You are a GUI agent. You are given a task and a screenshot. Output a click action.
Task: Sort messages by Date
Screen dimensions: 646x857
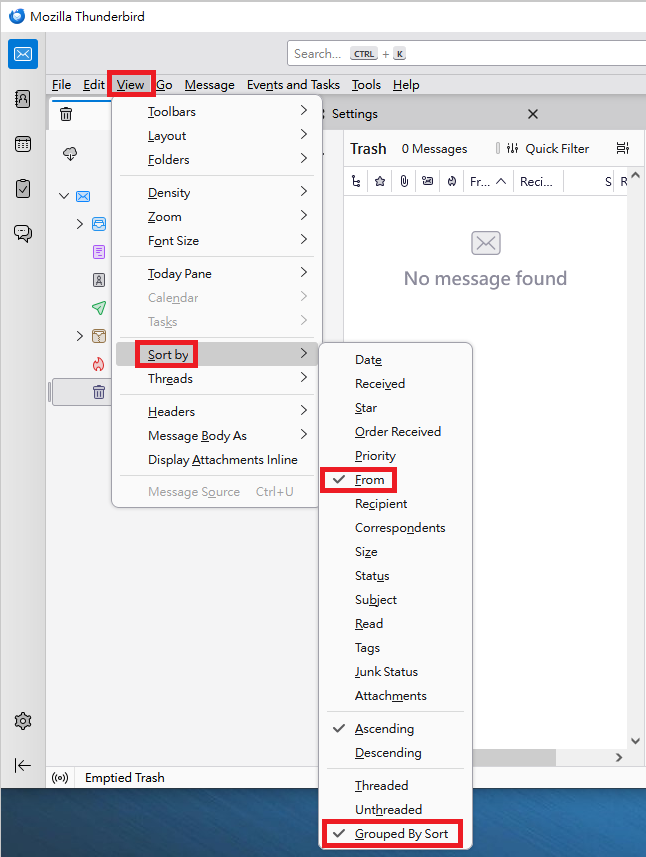[x=396, y=360]
